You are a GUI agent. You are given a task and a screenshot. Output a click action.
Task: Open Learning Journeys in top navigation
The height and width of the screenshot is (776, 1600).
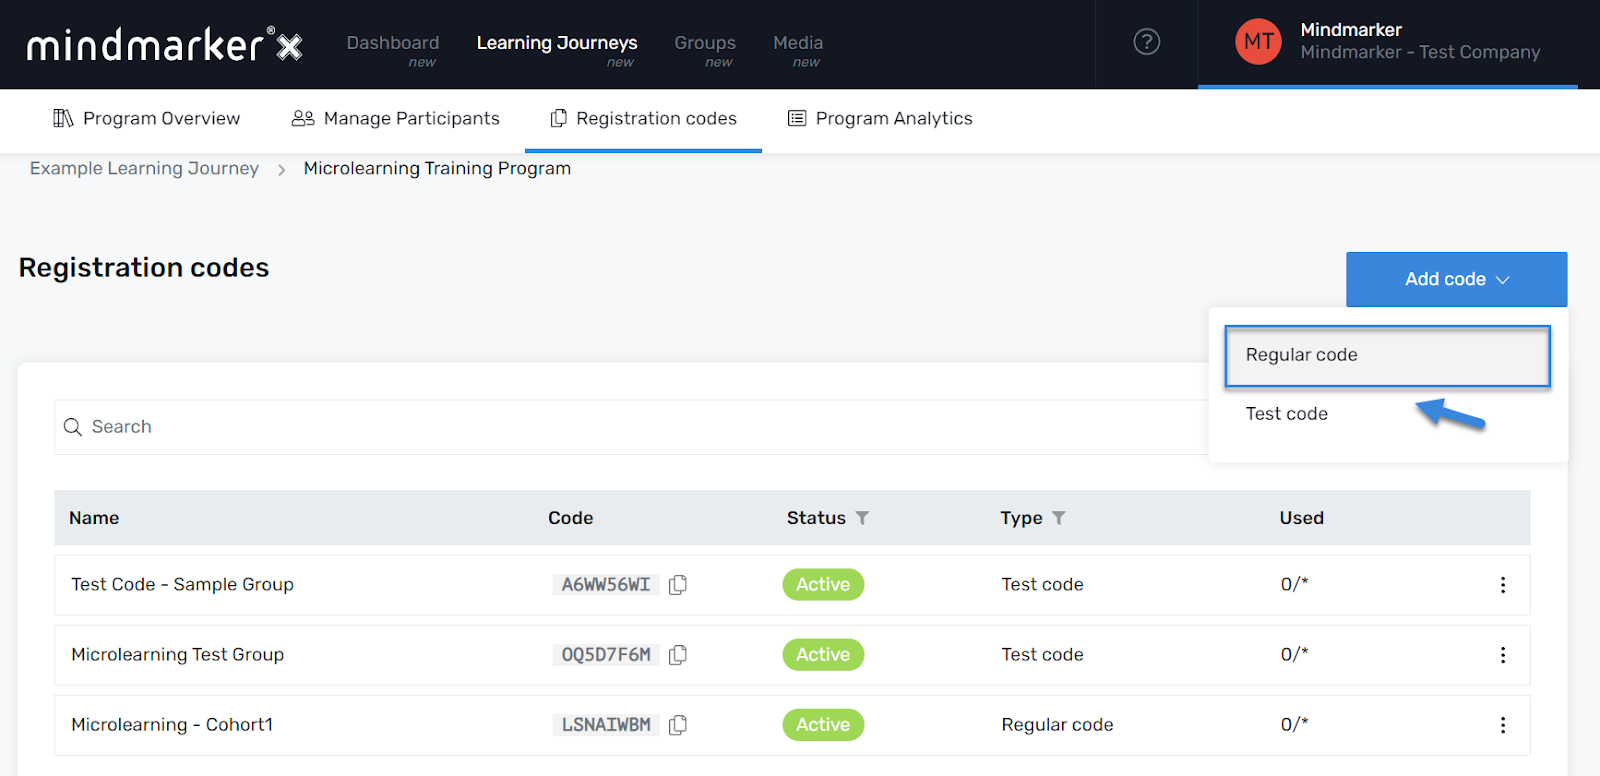point(557,43)
